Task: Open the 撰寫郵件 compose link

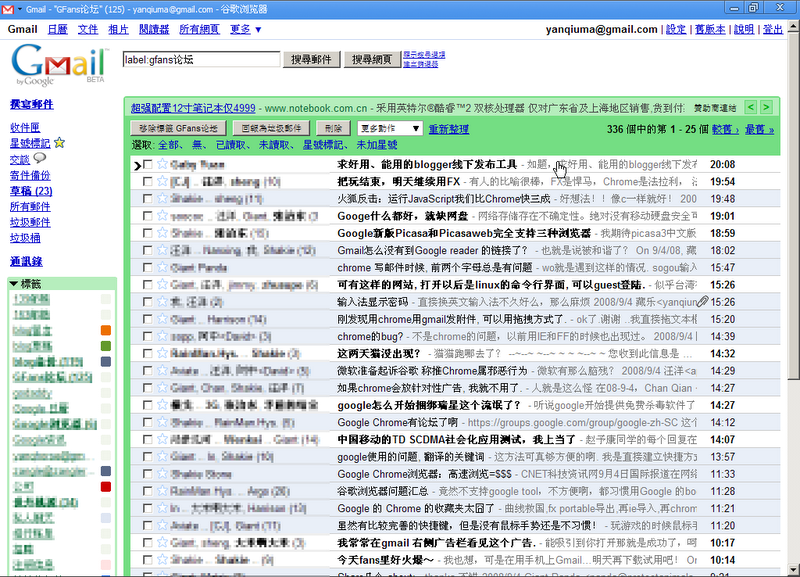Action: [32, 104]
